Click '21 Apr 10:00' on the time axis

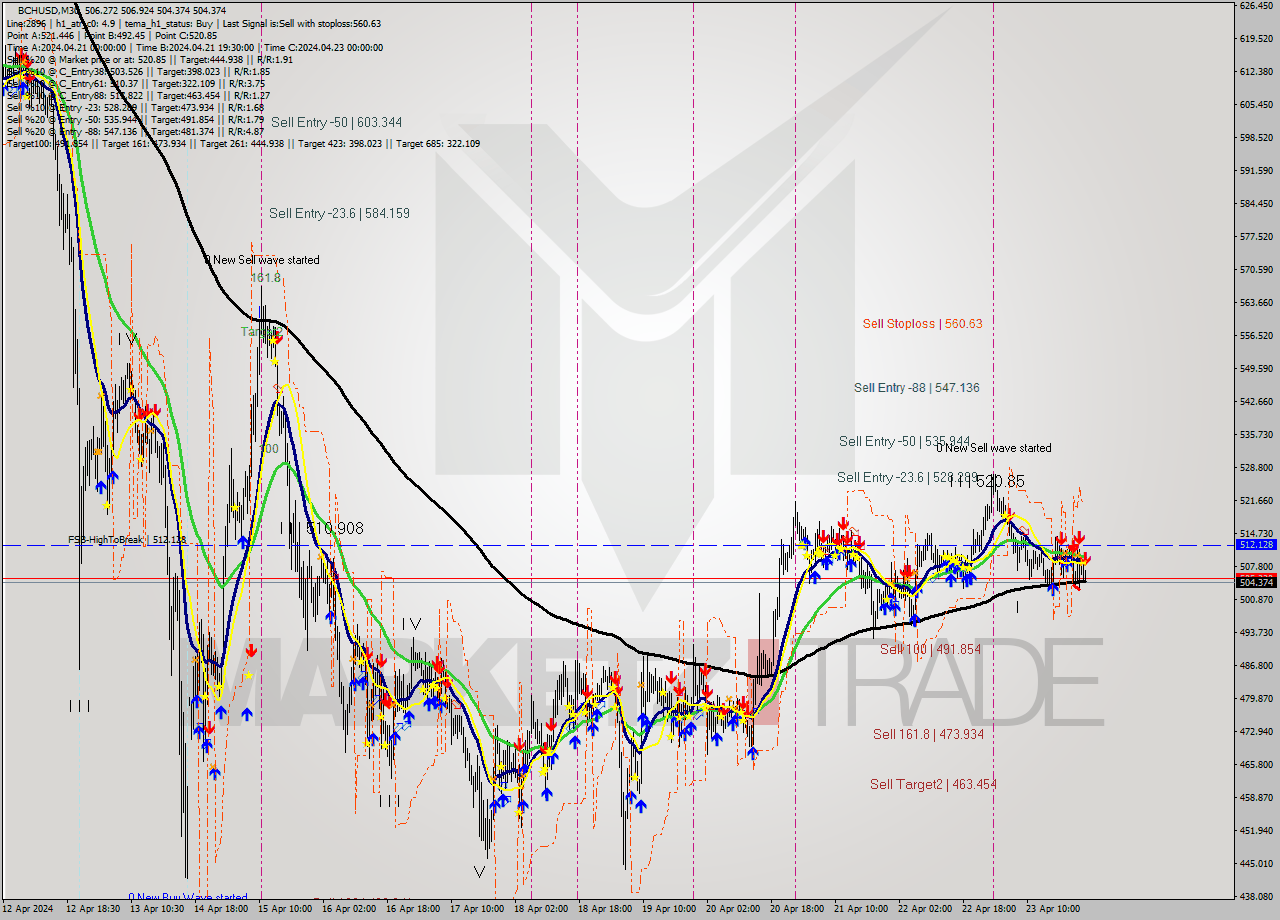[860, 909]
